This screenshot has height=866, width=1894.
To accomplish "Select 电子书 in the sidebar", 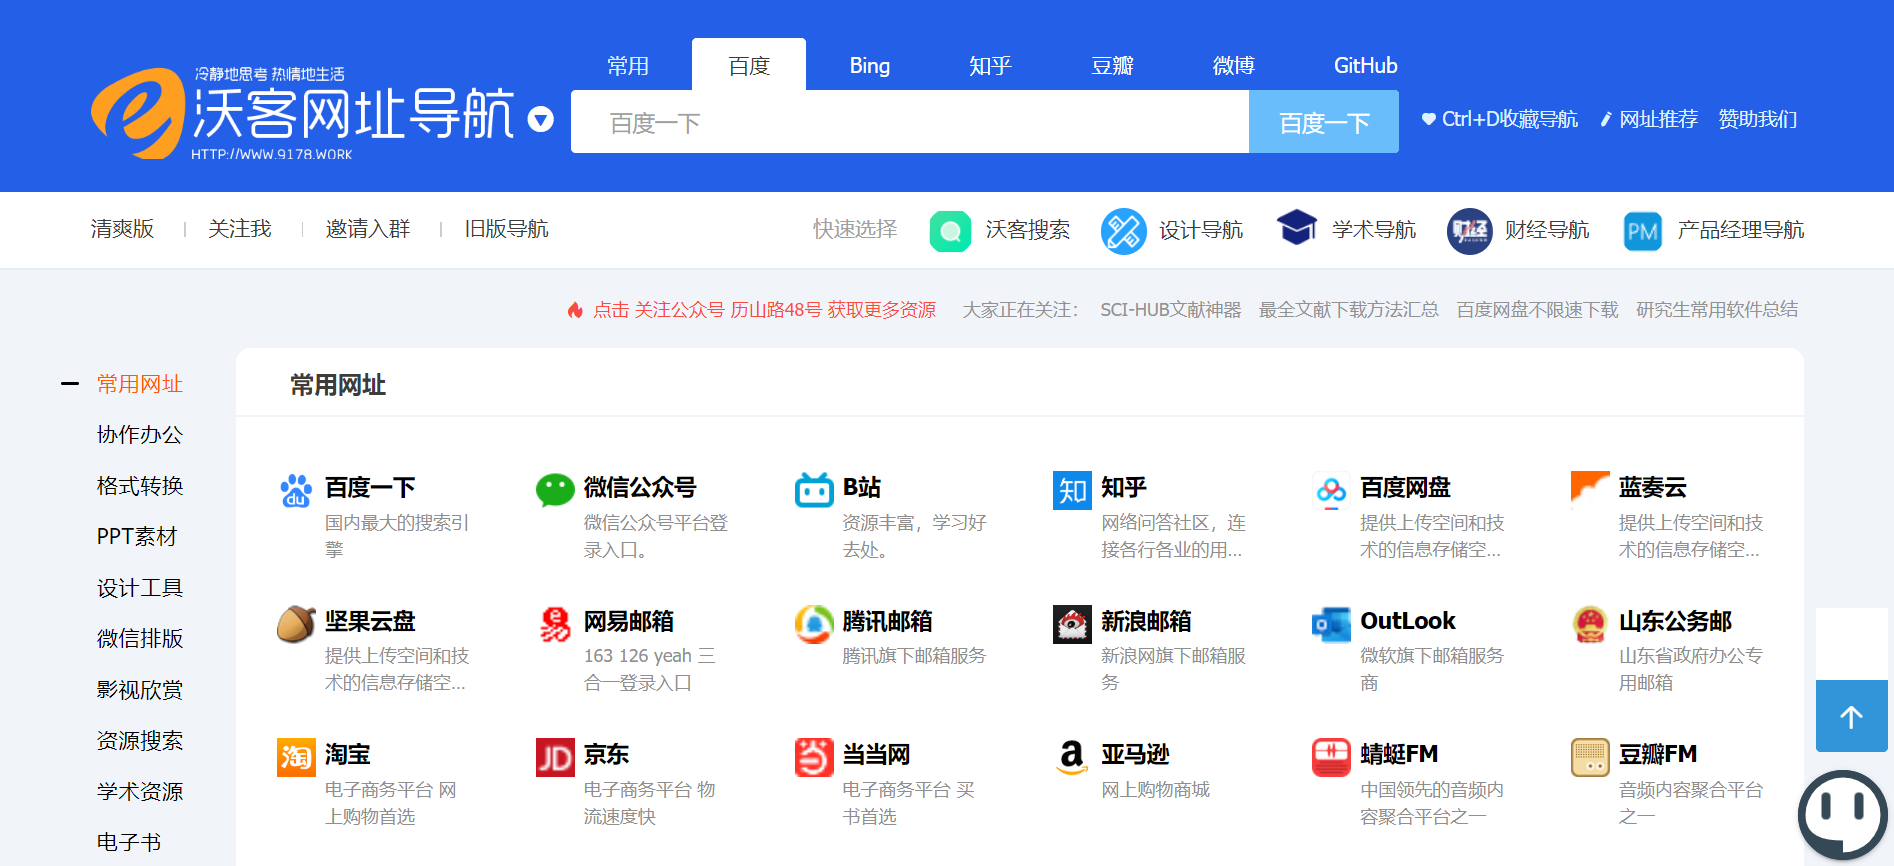I will 129,843.
